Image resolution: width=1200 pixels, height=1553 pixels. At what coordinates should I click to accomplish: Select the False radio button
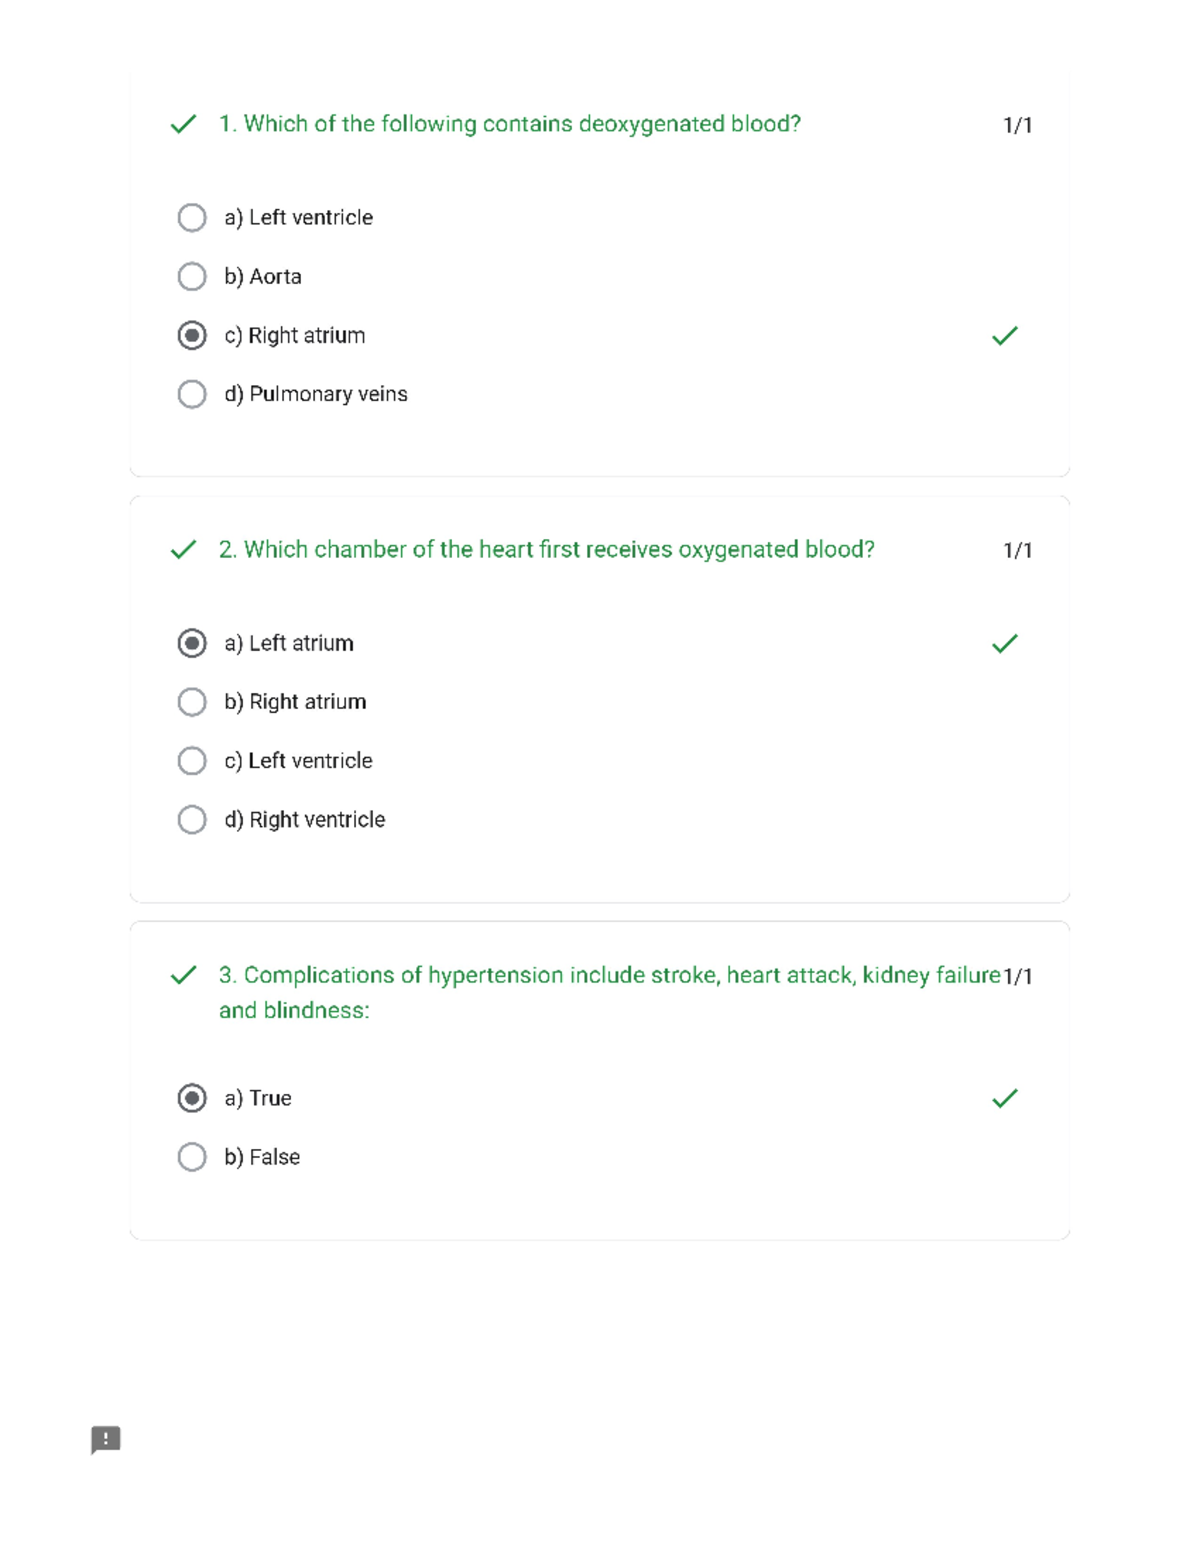tap(192, 1157)
